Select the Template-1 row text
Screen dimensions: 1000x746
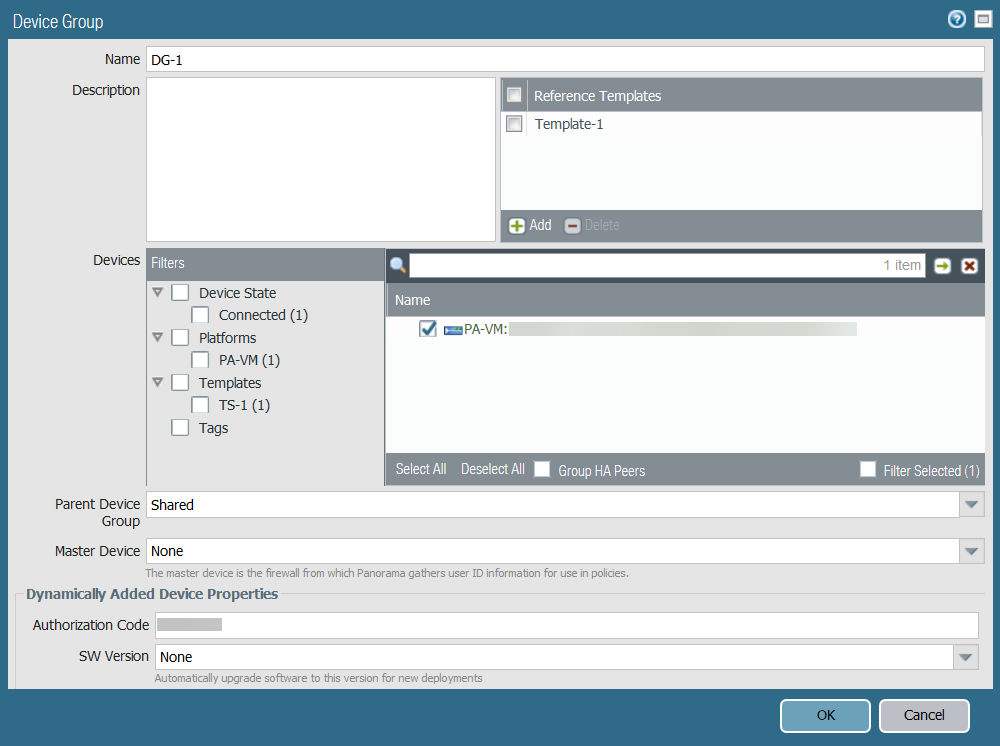(569, 124)
